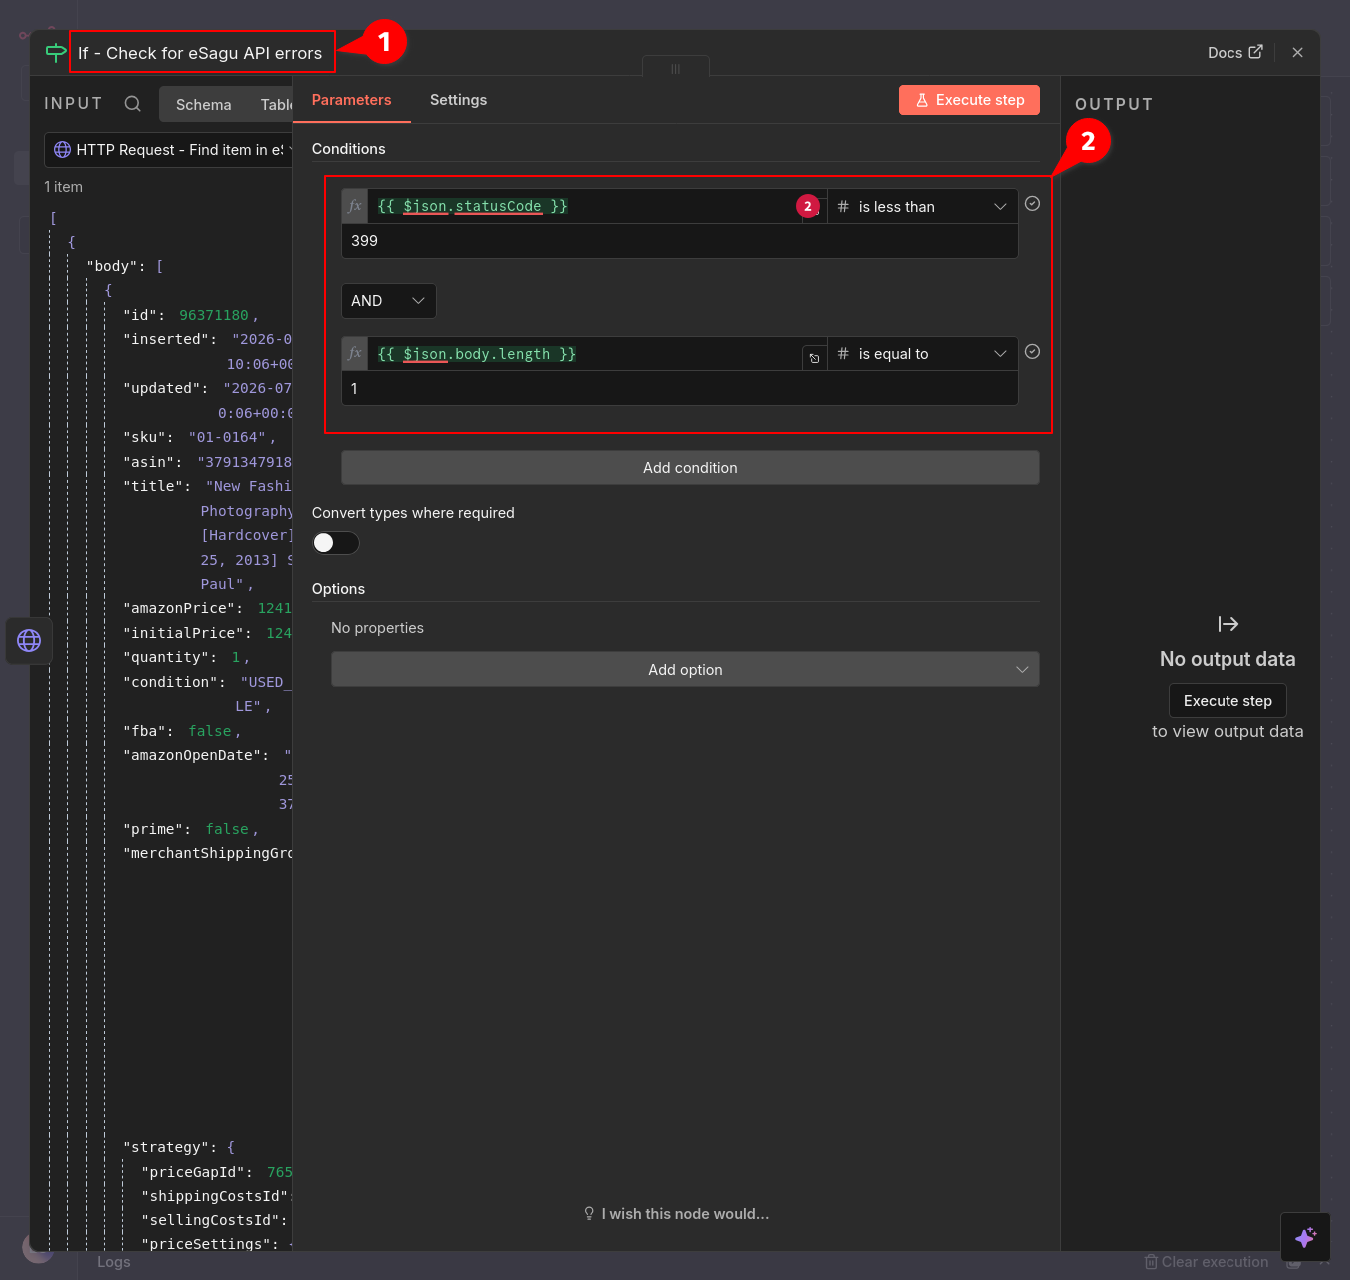
Task: Click 'I wish this node would...' link
Action: pyautogui.click(x=685, y=1214)
